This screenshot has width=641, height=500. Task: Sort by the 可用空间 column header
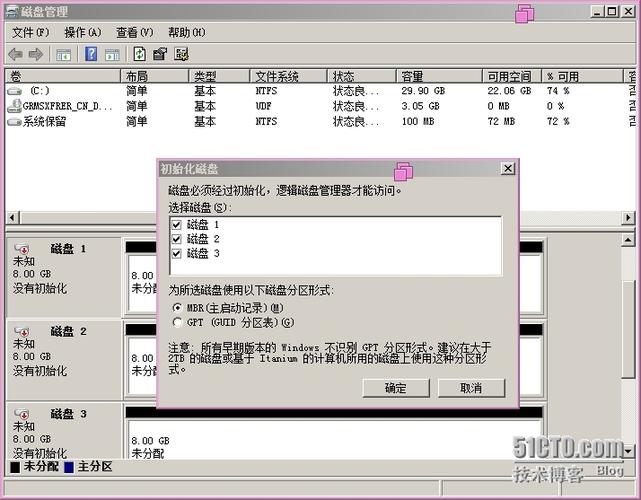[x=512, y=76]
